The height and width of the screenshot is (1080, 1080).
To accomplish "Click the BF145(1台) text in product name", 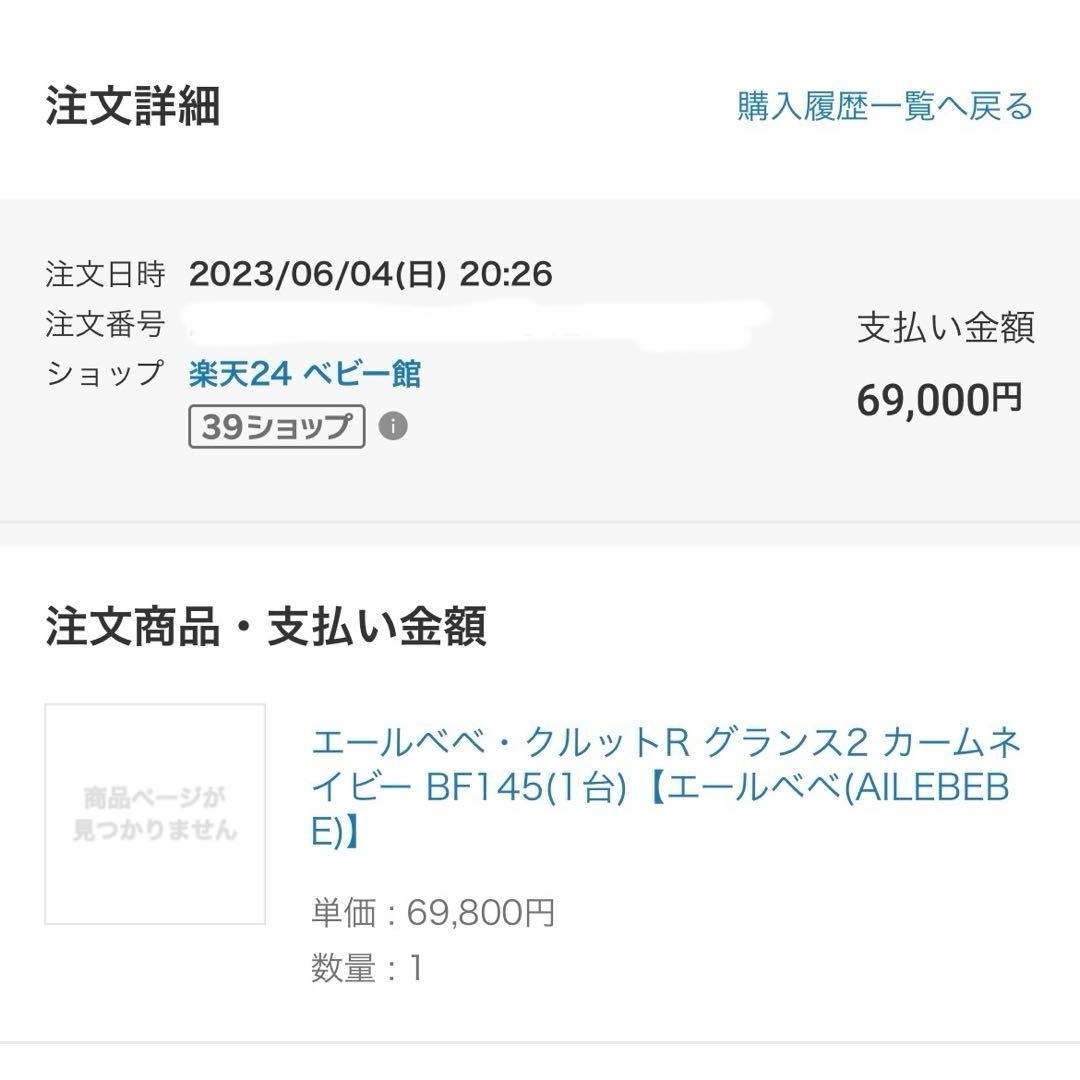I will click(x=525, y=788).
